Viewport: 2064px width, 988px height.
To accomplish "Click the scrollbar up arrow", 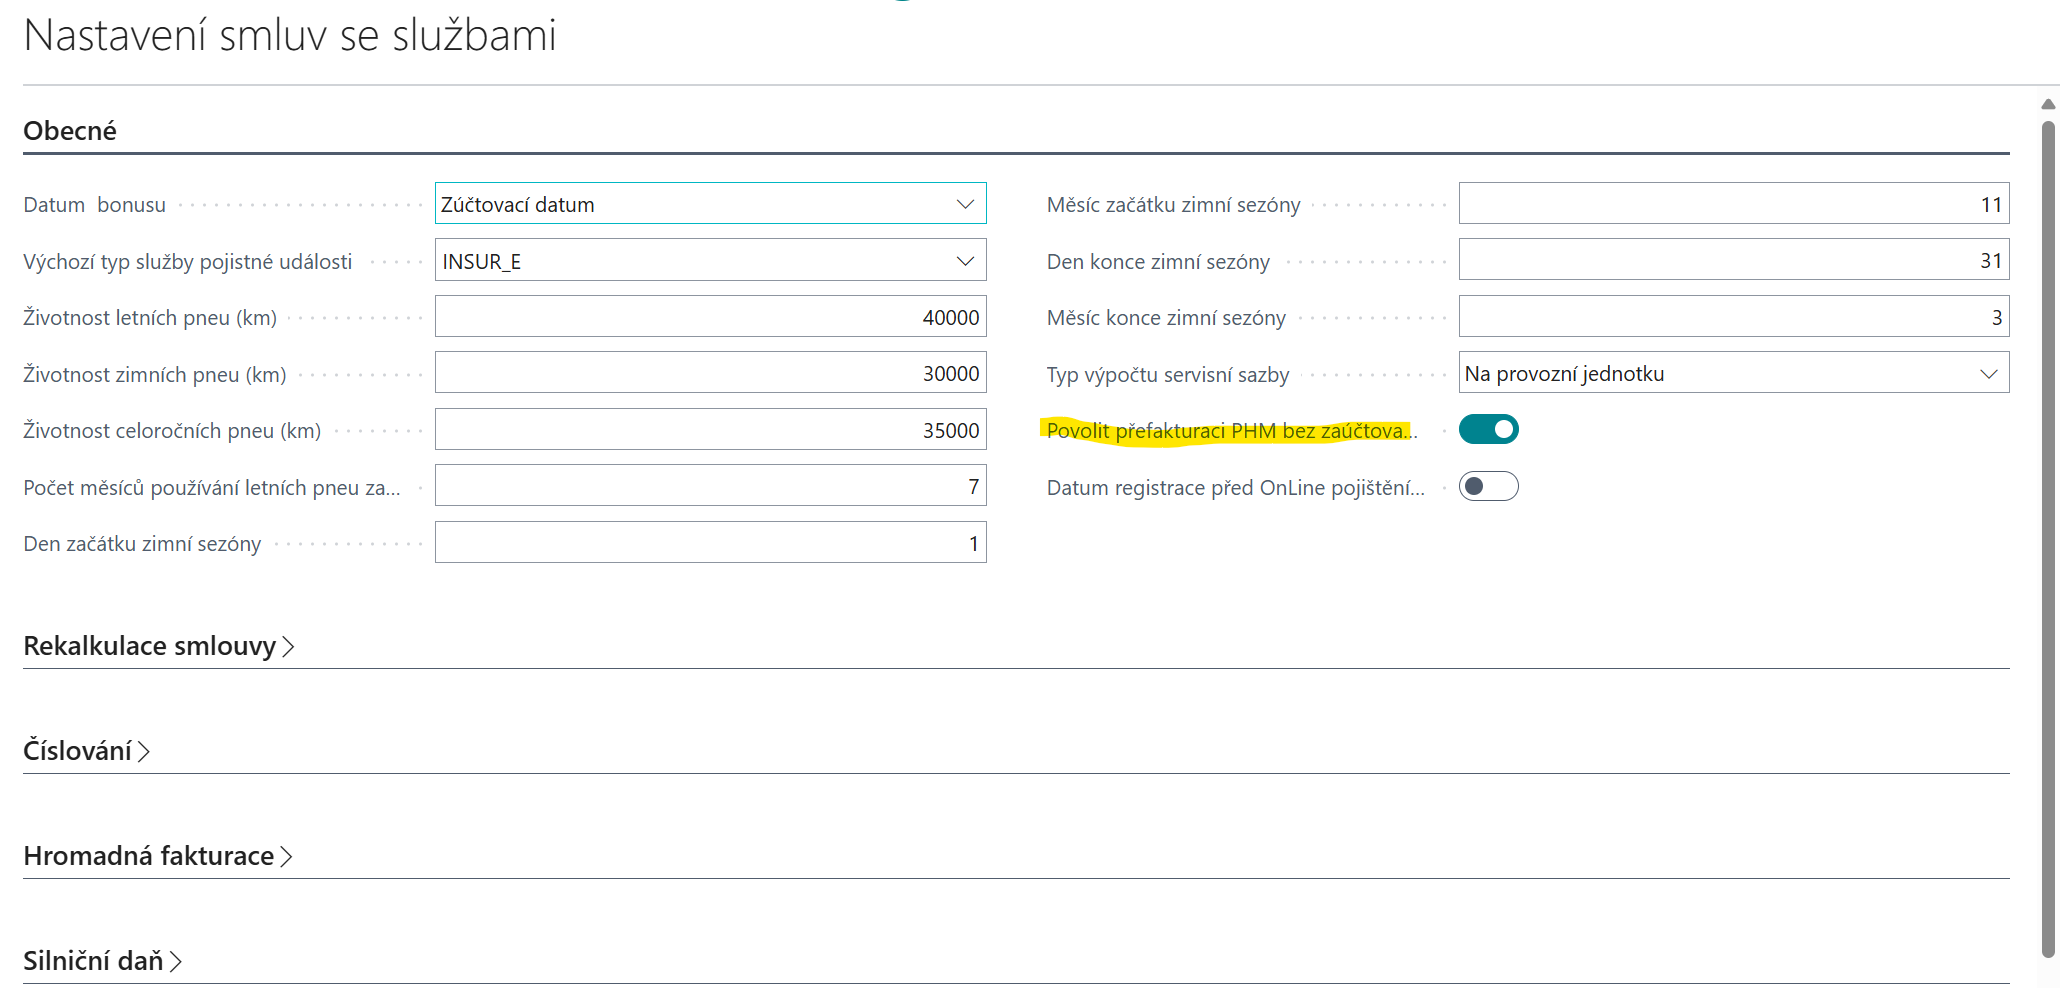I will pyautogui.click(x=2048, y=104).
